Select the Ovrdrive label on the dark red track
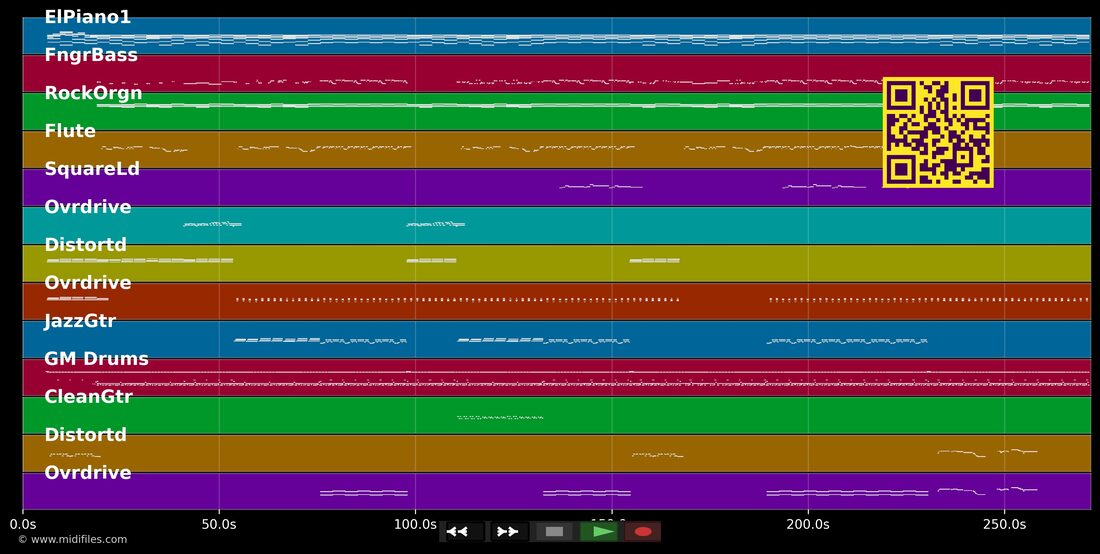Viewport: 1100px width, 554px height. (88, 283)
